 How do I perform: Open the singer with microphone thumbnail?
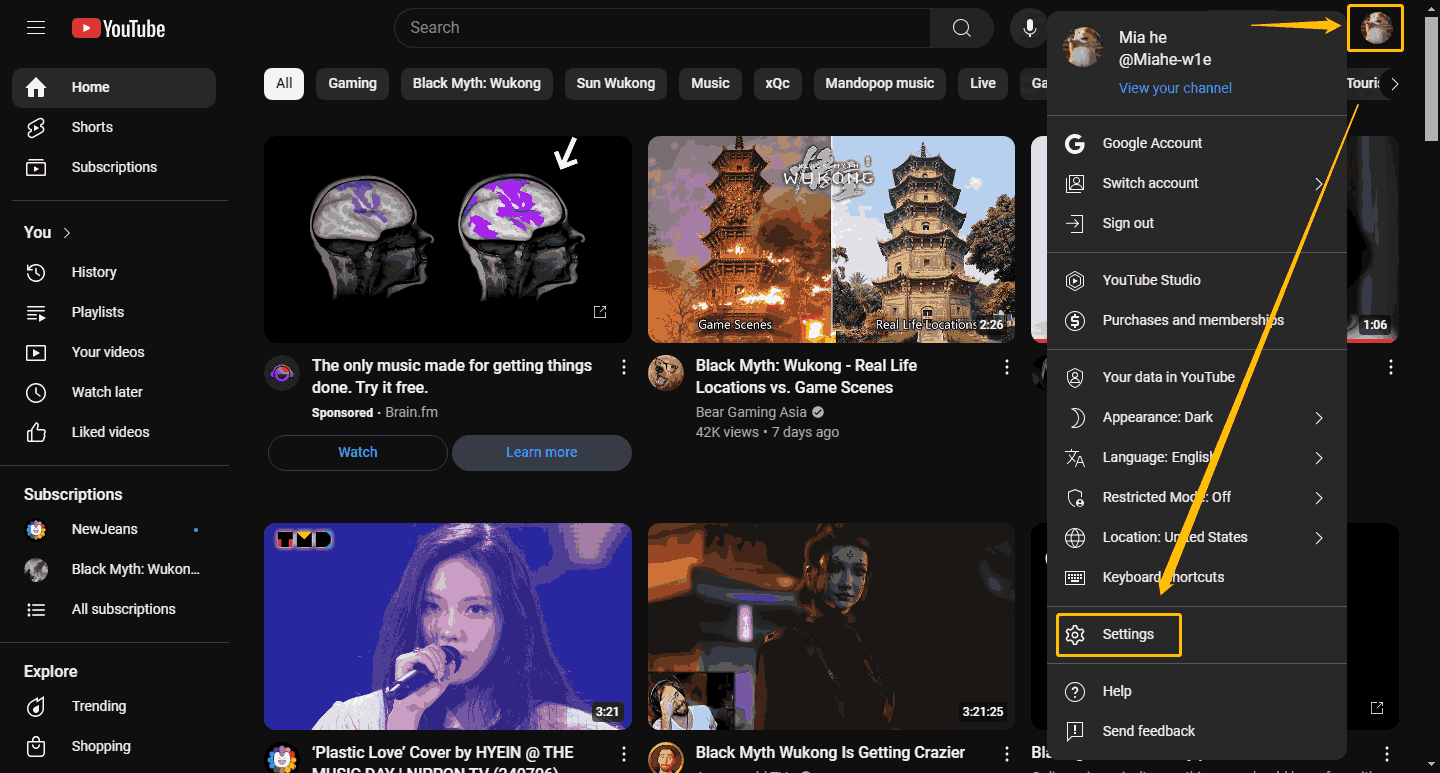pos(448,626)
